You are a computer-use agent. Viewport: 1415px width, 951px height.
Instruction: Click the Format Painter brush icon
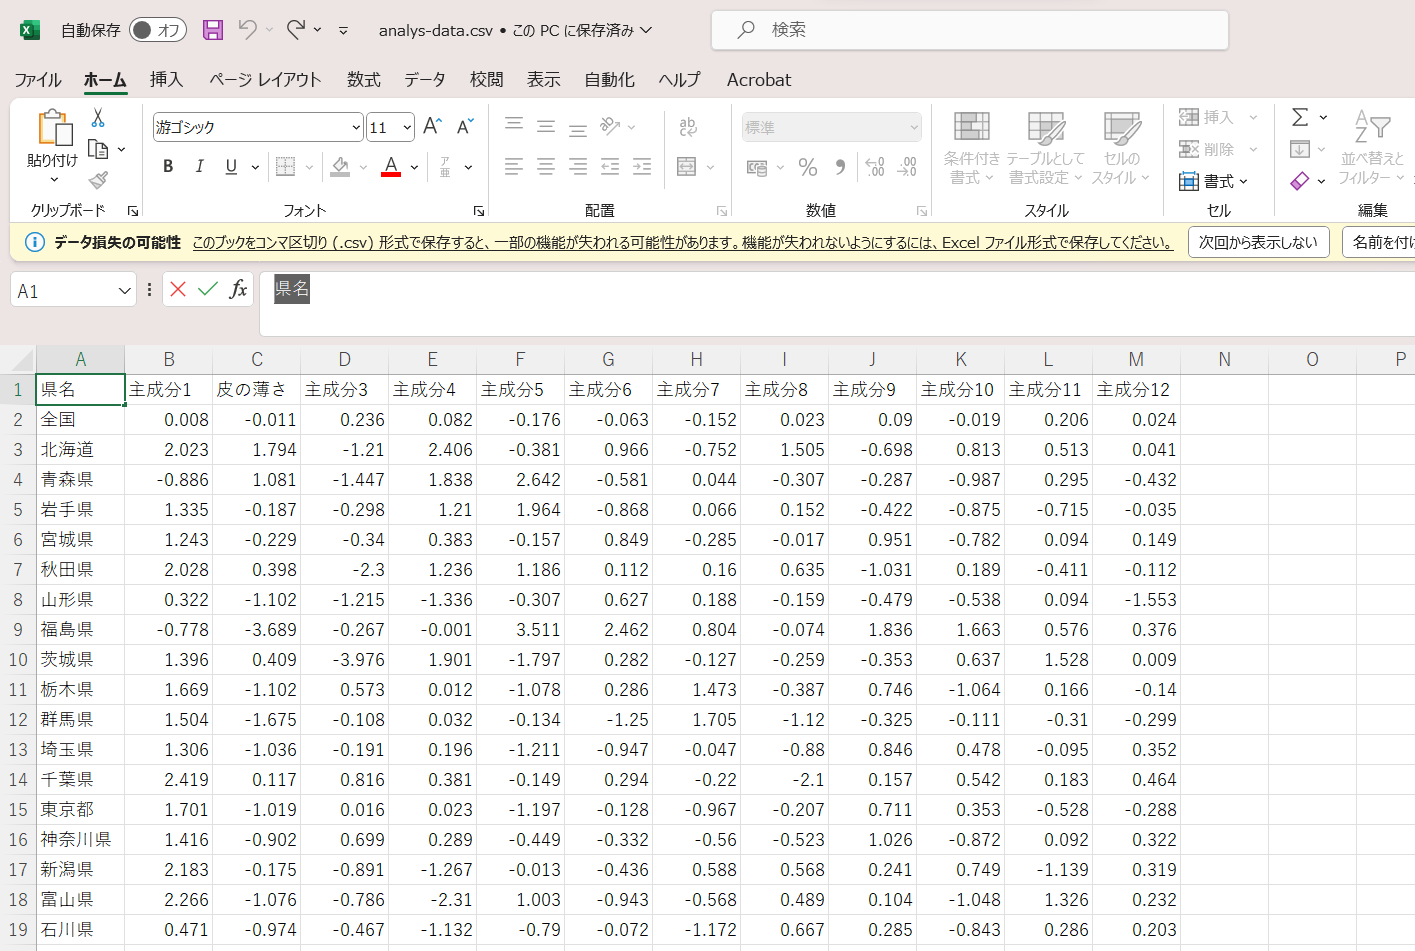coord(98,180)
